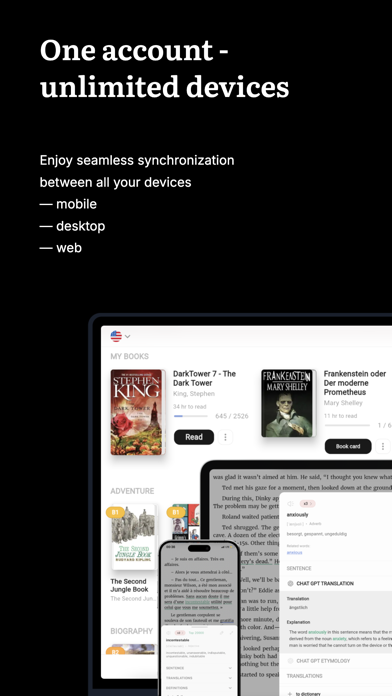
Task: Click 'besorgt, gespannt, ungeduldig' translations text
Action: 317,534
